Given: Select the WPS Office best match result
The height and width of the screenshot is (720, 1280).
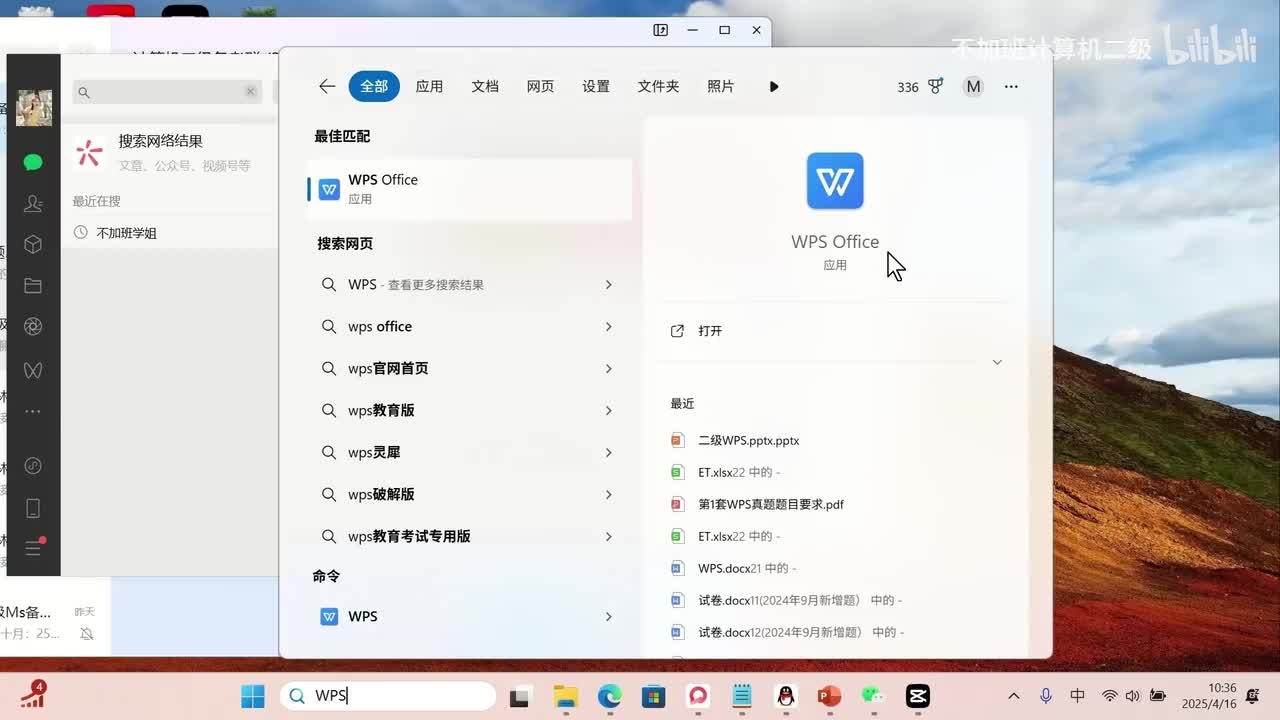Looking at the screenshot, I should [470, 189].
